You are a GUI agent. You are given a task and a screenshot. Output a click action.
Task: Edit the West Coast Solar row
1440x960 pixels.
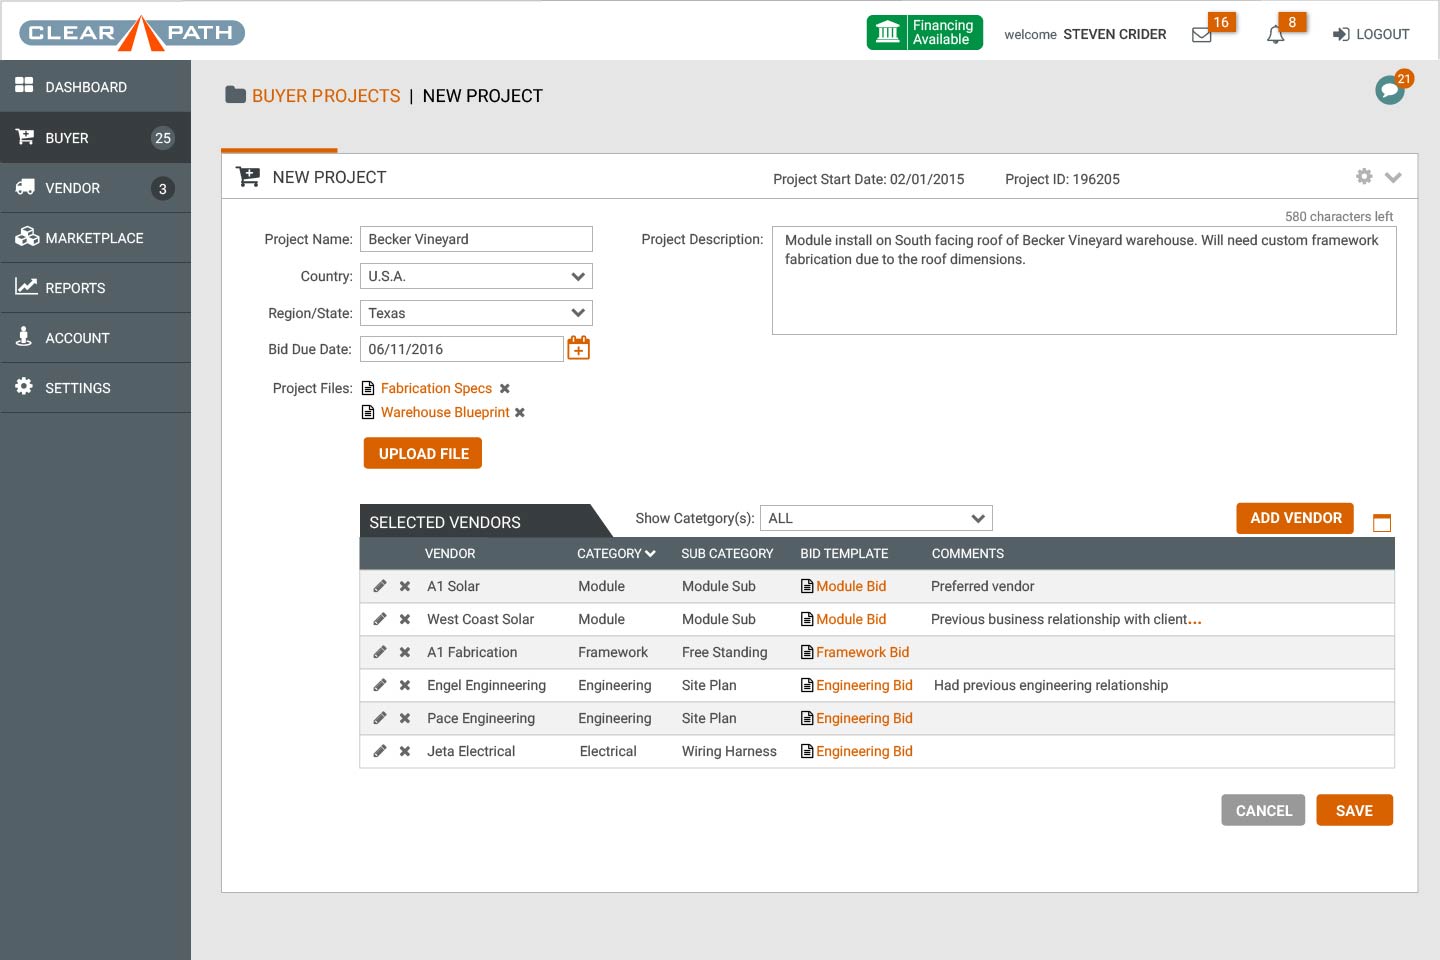click(x=380, y=619)
